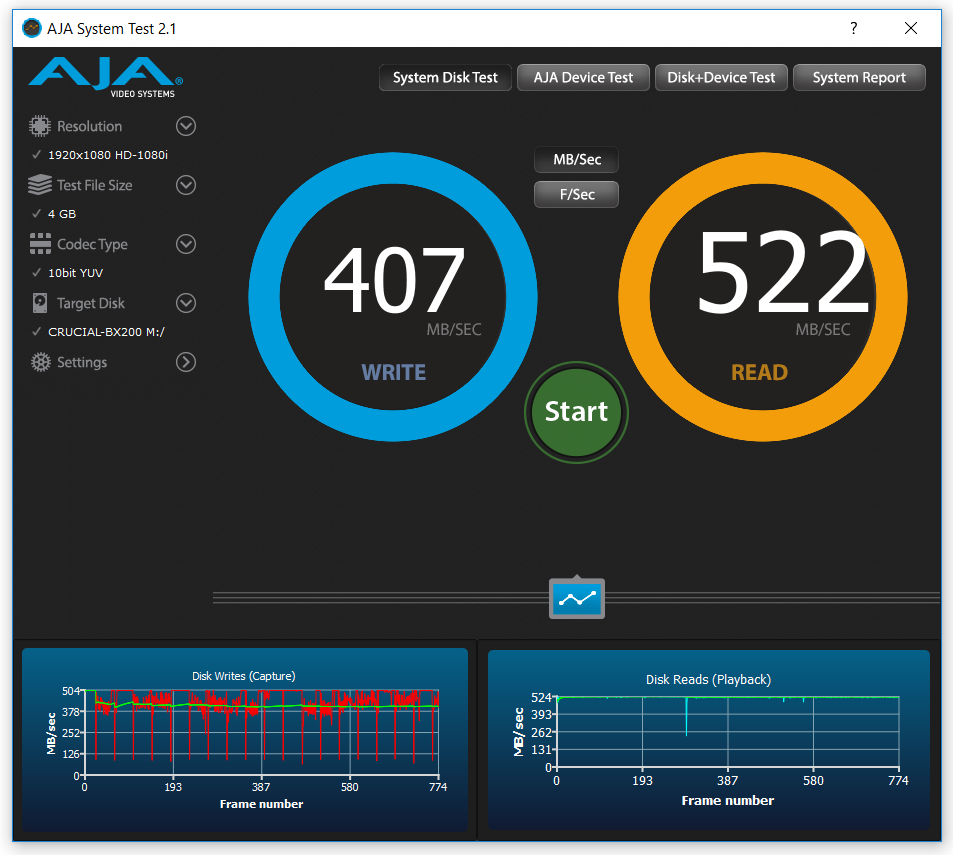Click the Disk Reads (Playback) graph
Image resolution: width=953 pixels, height=855 pixels.
709,740
